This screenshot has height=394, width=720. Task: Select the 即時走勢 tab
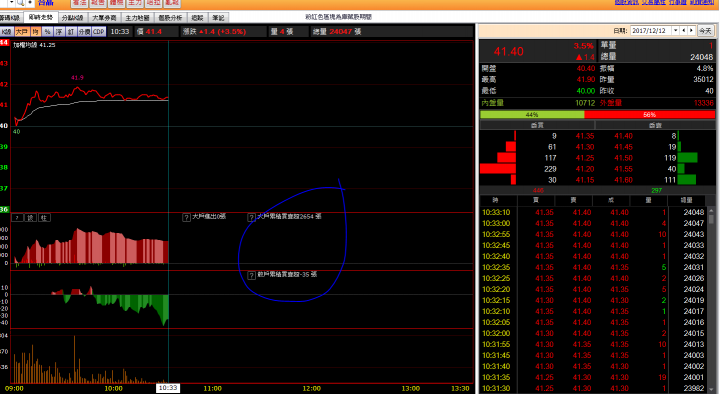pyautogui.click(x=40, y=17)
